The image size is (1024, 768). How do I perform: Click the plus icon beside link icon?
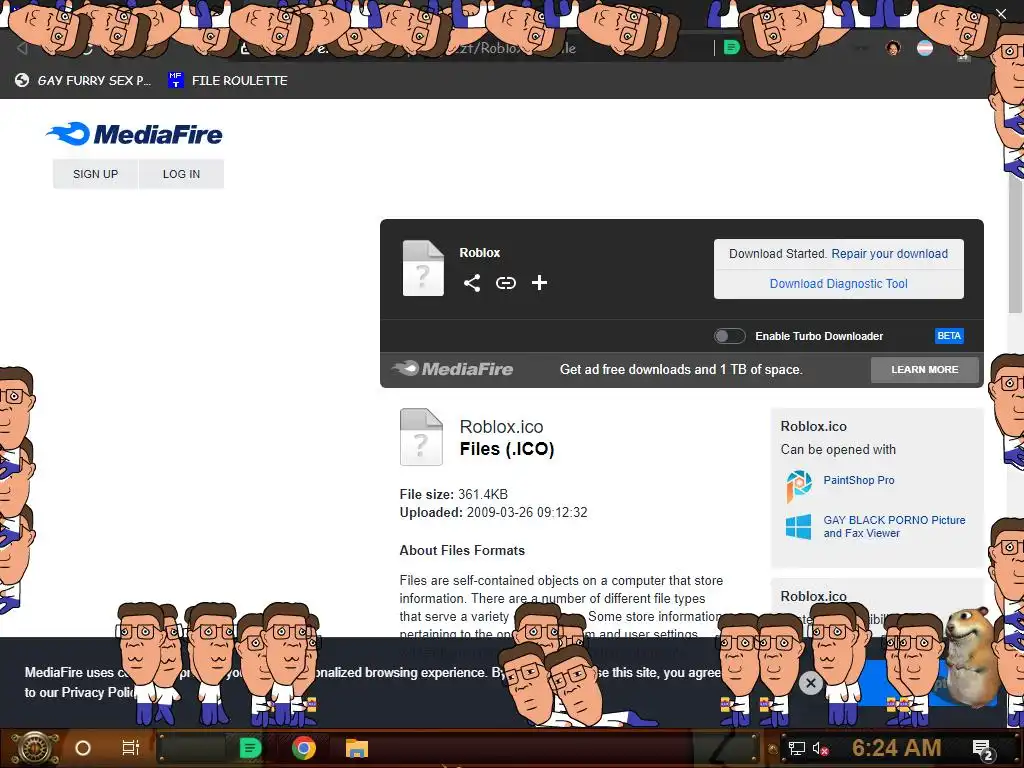tap(539, 283)
